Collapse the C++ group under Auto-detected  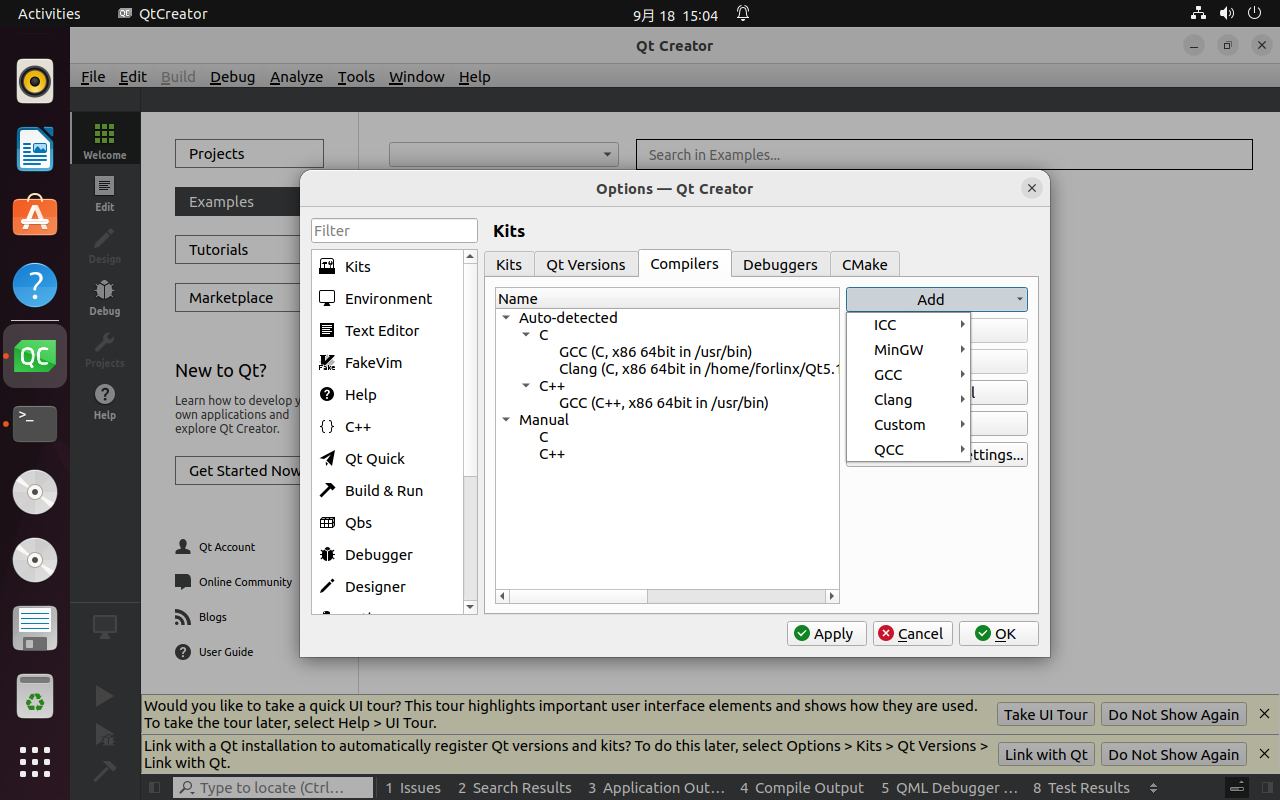(527, 386)
